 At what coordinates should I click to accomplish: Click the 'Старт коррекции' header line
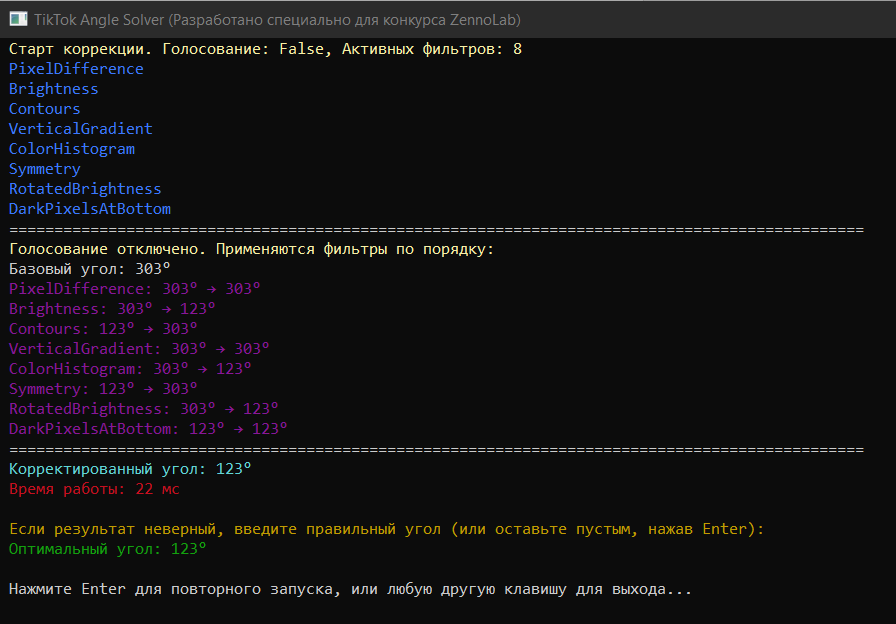tap(265, 49)
